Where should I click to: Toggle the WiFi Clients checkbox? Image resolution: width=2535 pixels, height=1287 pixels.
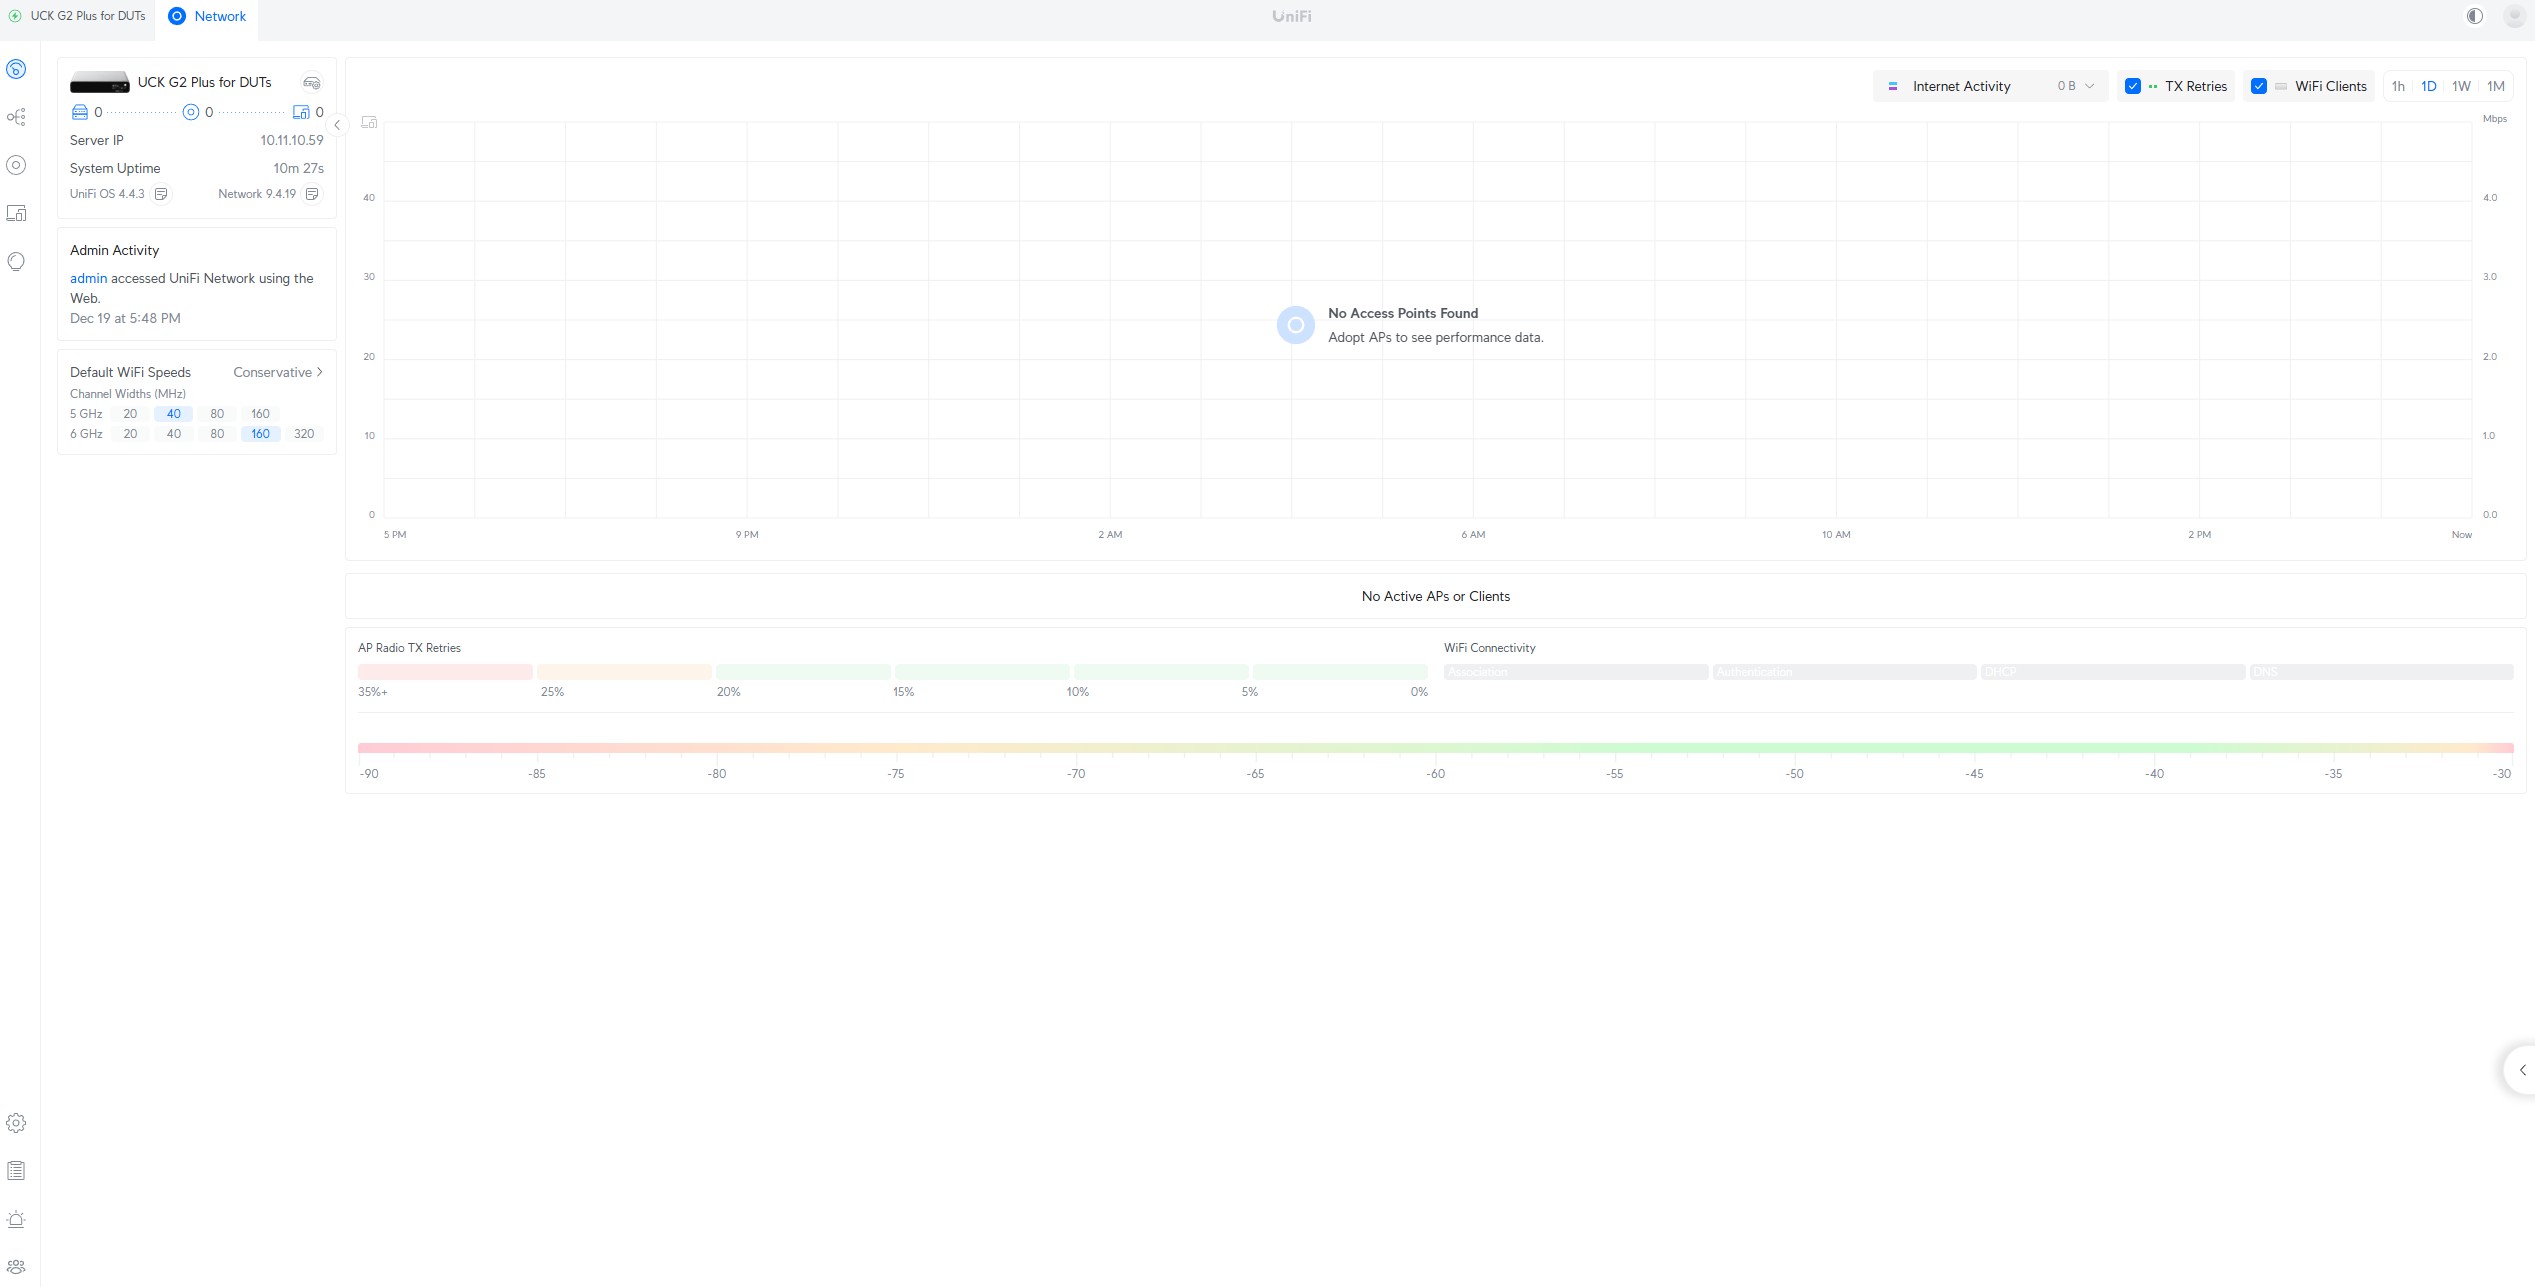pyautogui.click(x=2258, y=86)
